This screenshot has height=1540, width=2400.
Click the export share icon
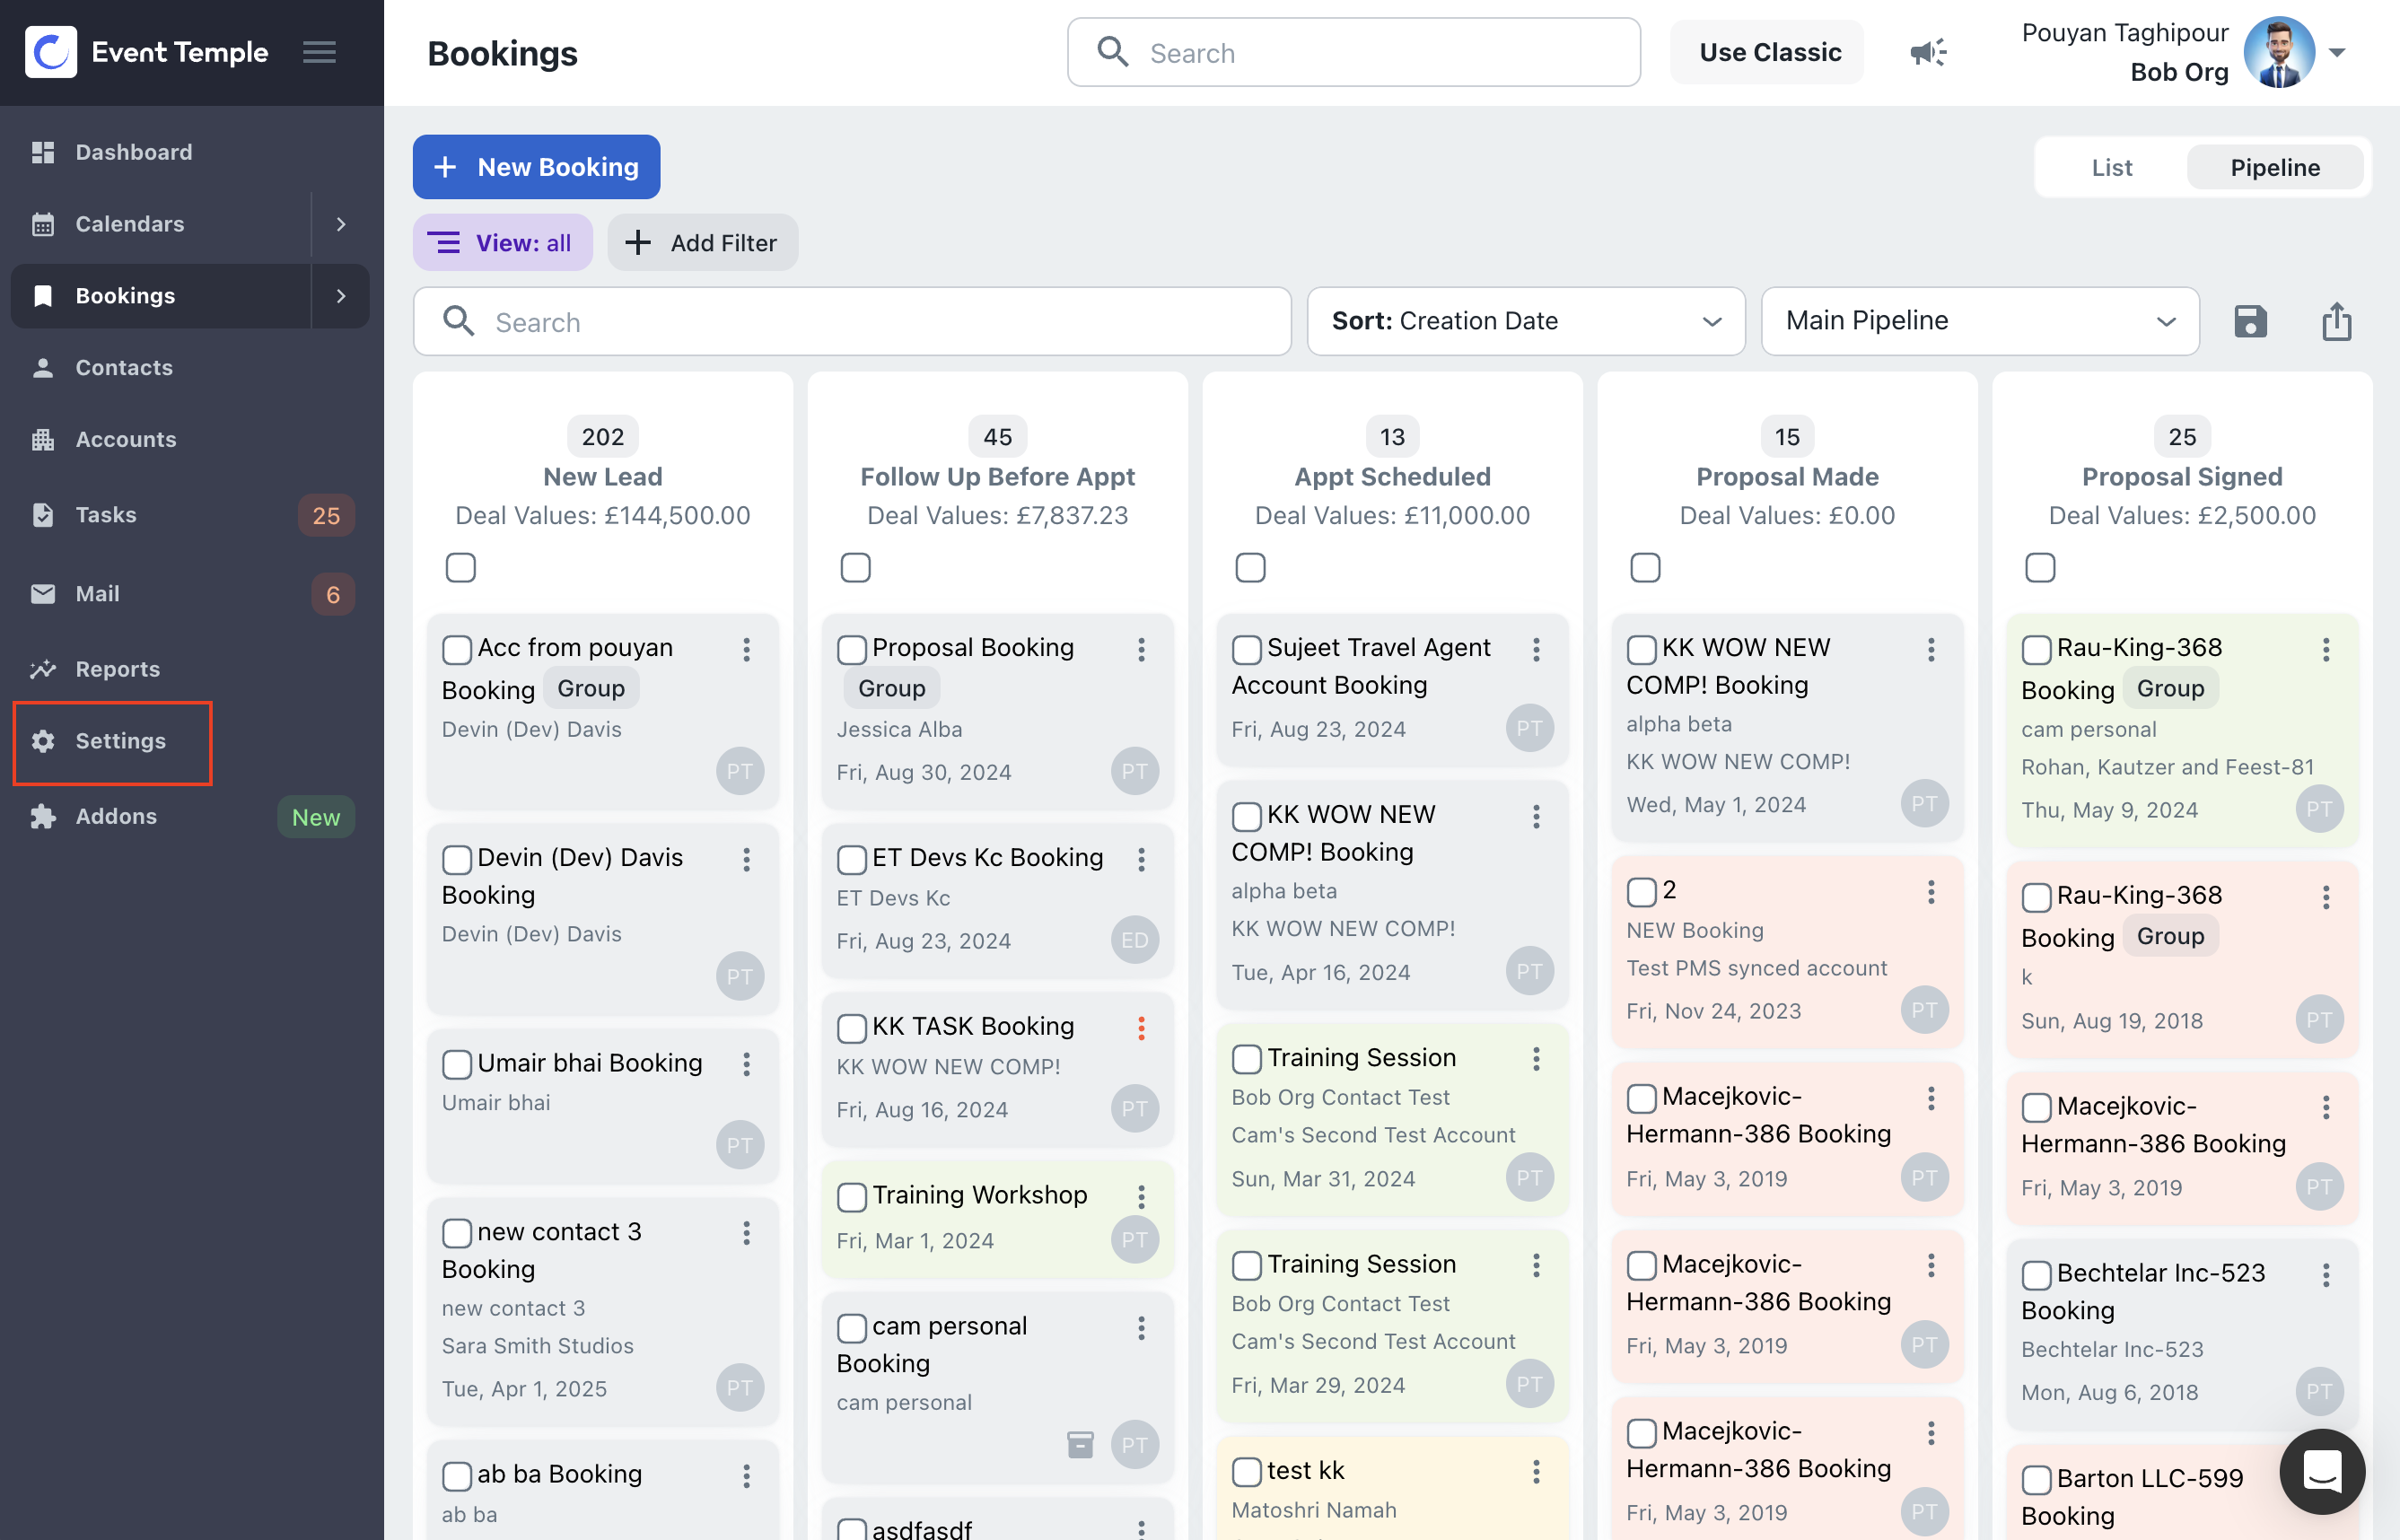[2336, 321]
